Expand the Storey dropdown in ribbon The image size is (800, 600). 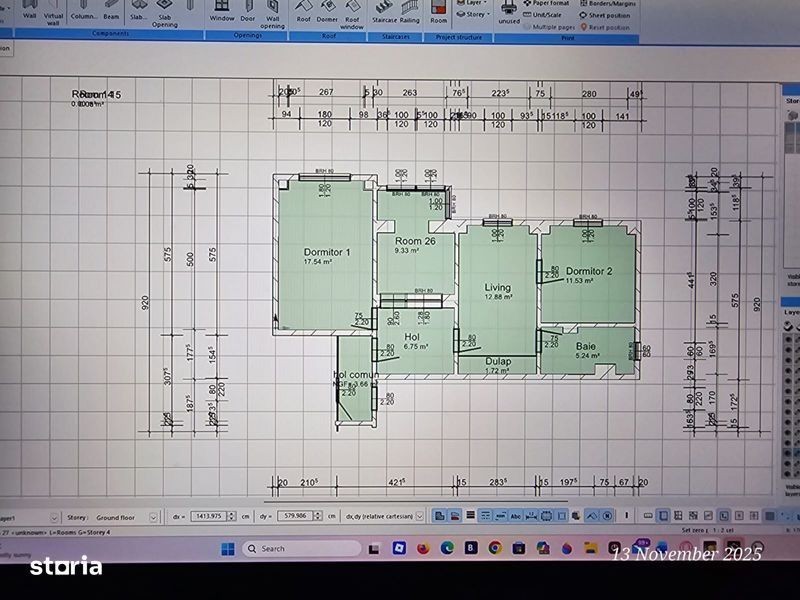click(473, 14)
